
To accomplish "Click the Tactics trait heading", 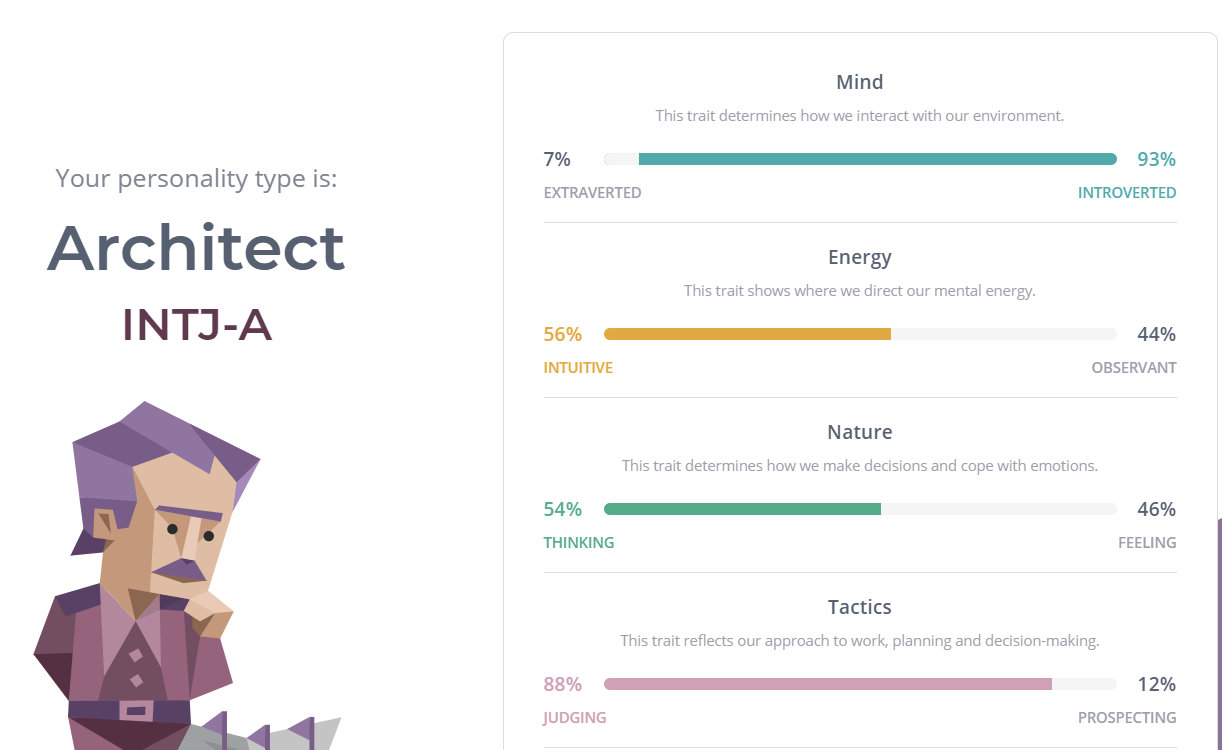I will pyautogui.click(x=860, y=607).
